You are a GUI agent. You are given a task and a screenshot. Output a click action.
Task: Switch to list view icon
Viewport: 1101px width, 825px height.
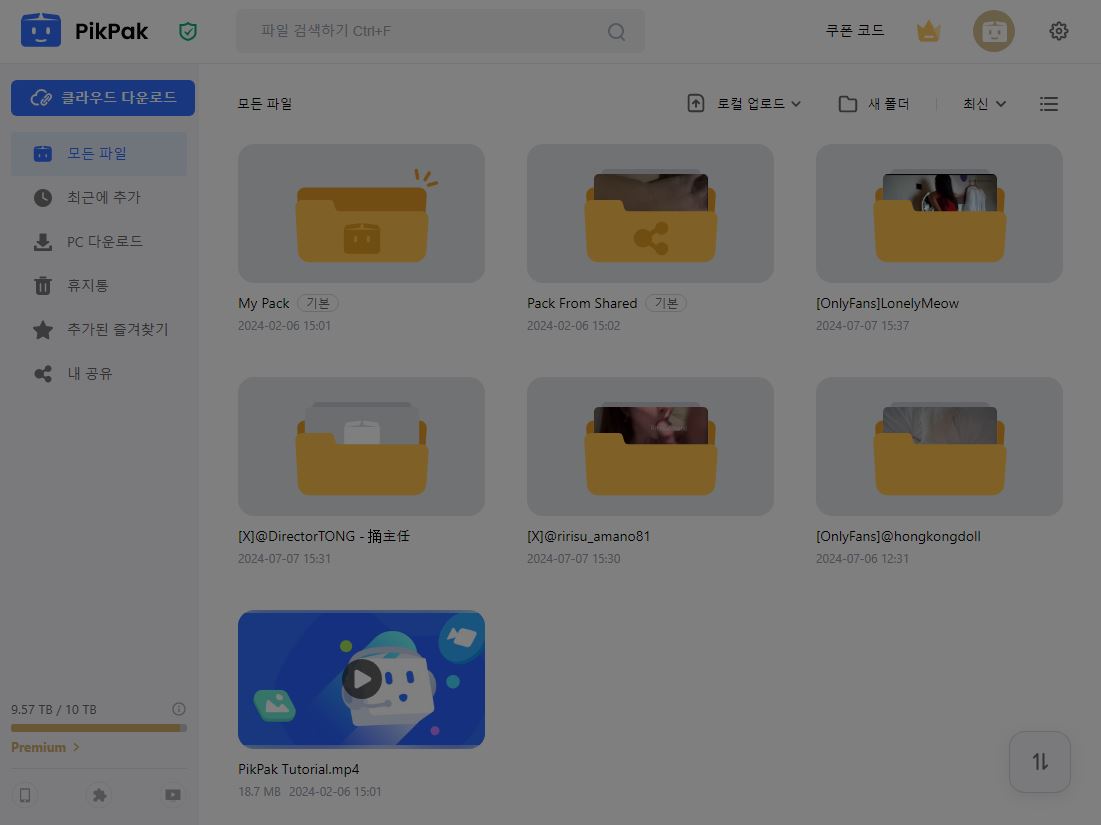1048,104
